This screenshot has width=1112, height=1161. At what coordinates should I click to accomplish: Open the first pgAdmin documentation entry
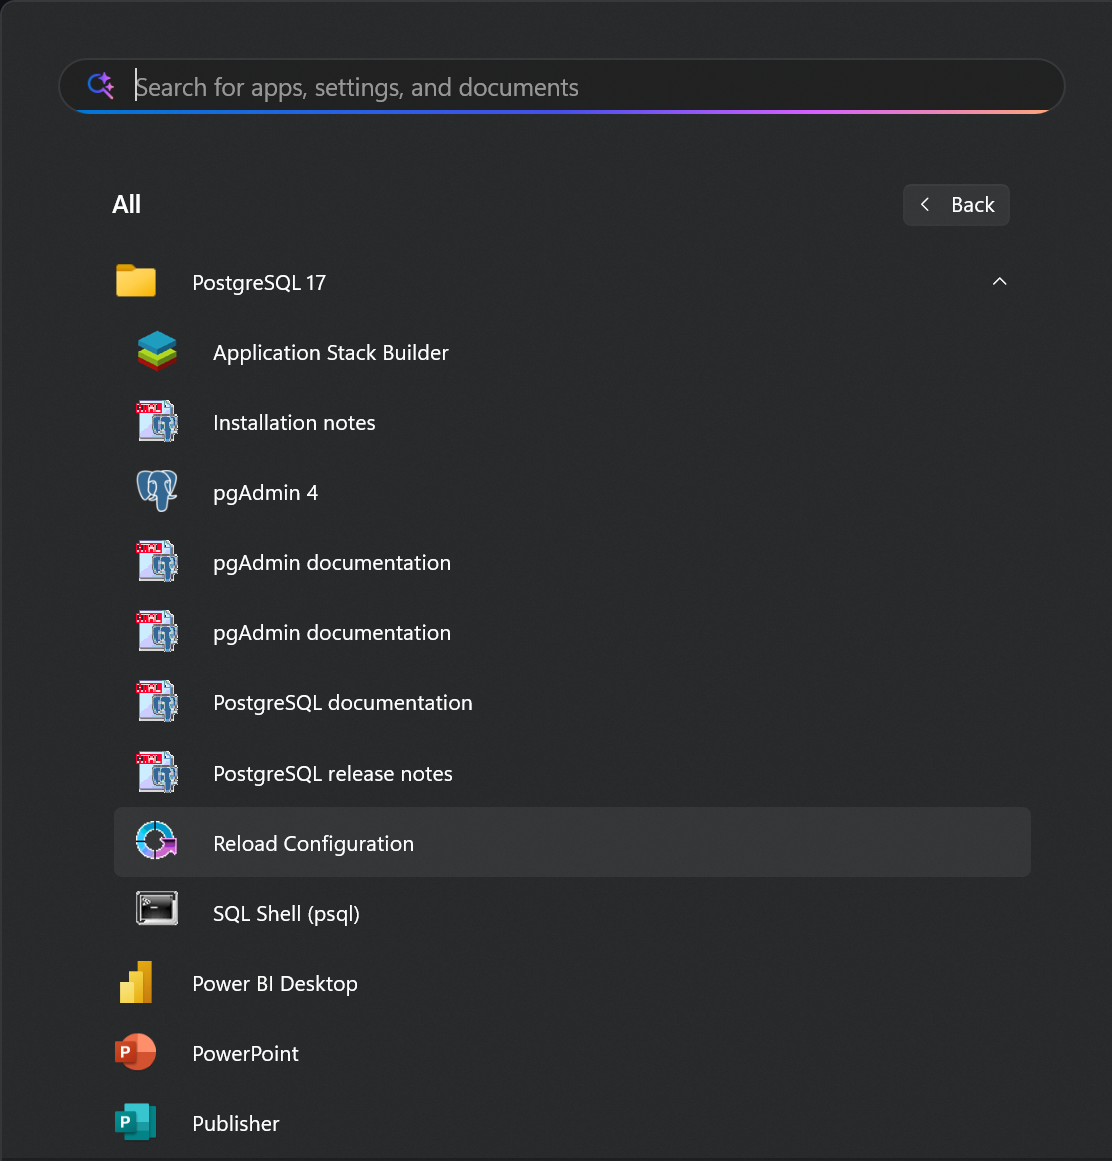[x=331, y=563]
